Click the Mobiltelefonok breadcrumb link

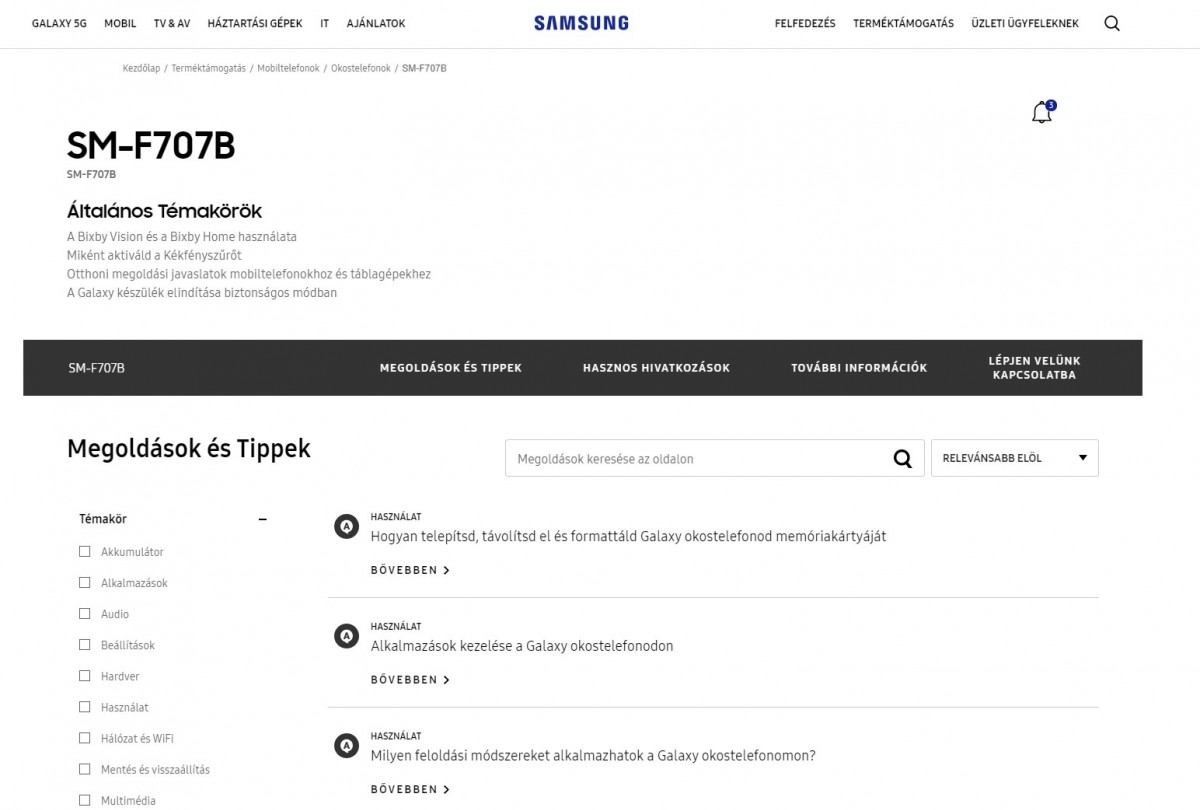(288, 68)
